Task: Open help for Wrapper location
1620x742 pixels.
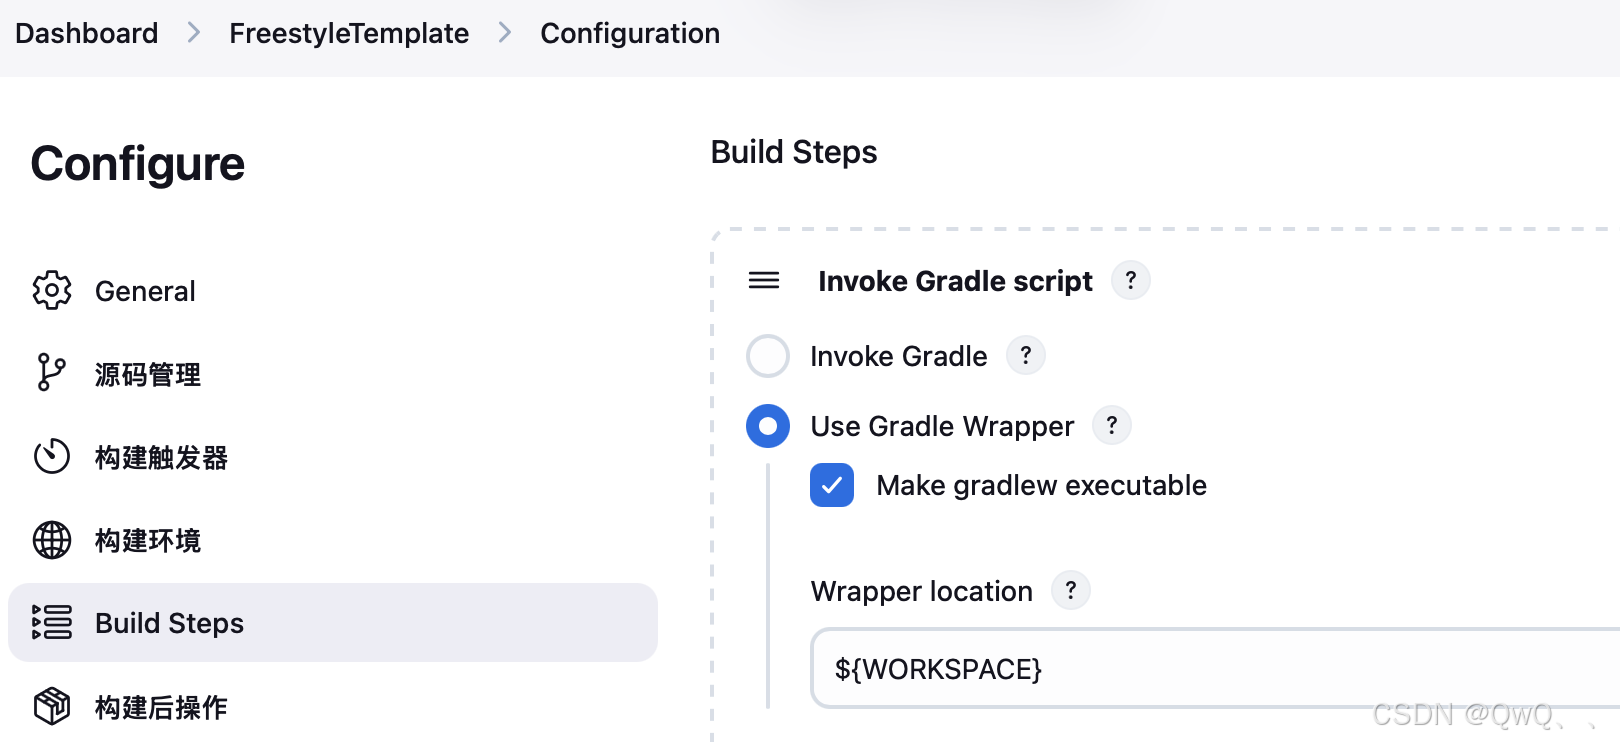Action: (1071, 590)
